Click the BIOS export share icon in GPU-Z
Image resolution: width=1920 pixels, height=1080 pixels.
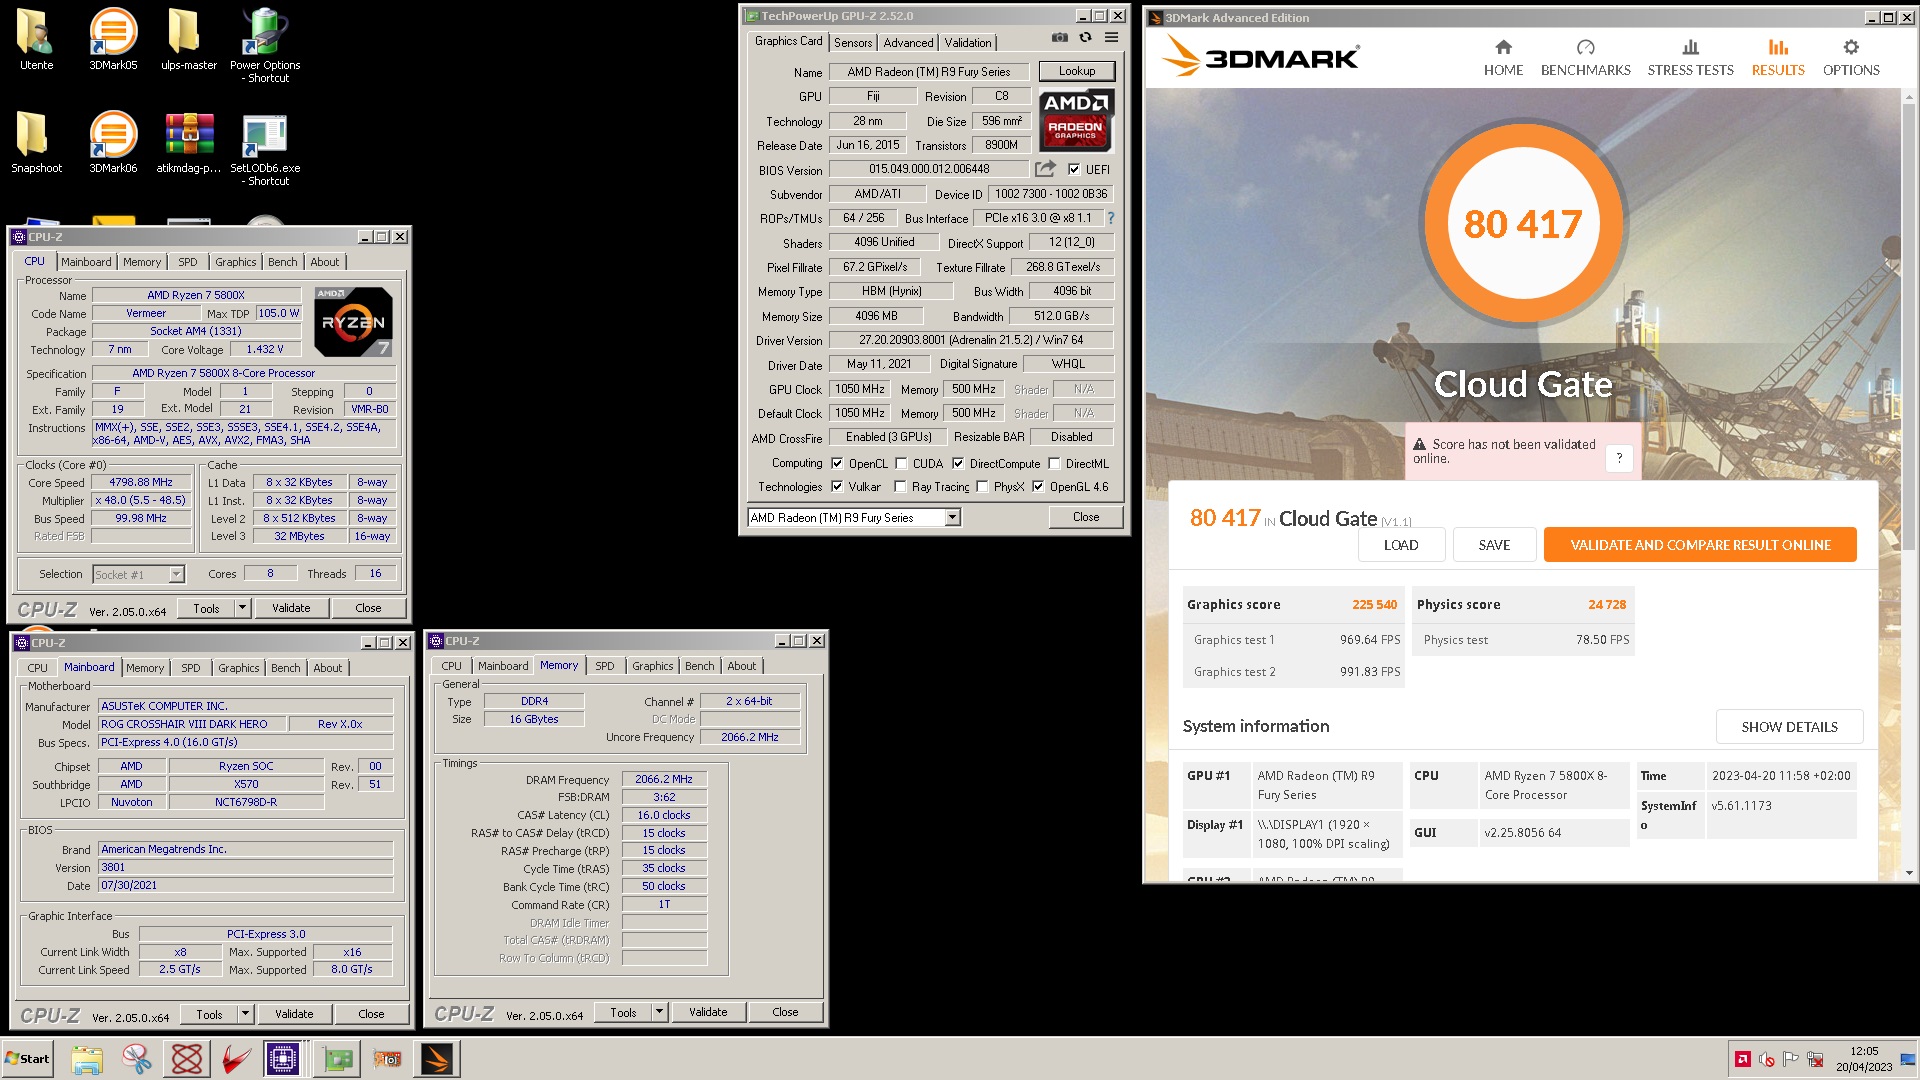point(1045,169)
